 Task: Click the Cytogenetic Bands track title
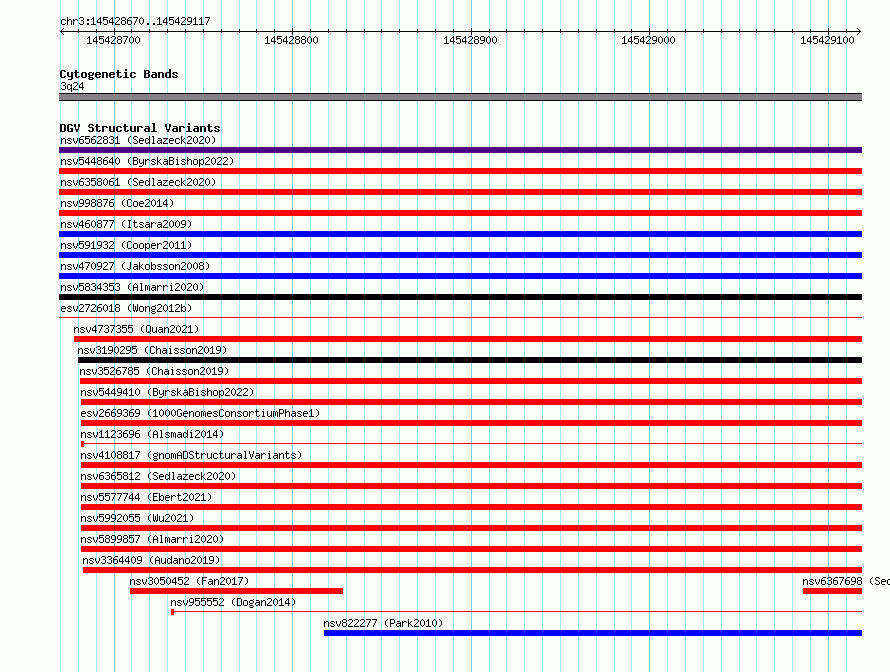tap(119, 74)
